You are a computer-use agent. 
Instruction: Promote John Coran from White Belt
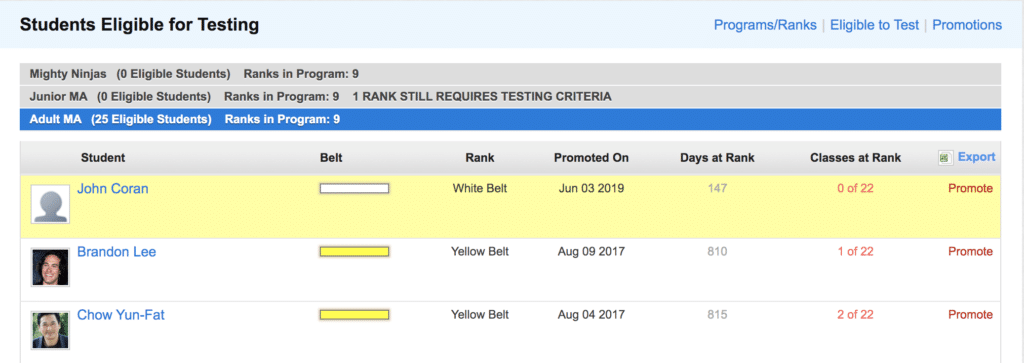pyautogui.click(x=970, y=189)
